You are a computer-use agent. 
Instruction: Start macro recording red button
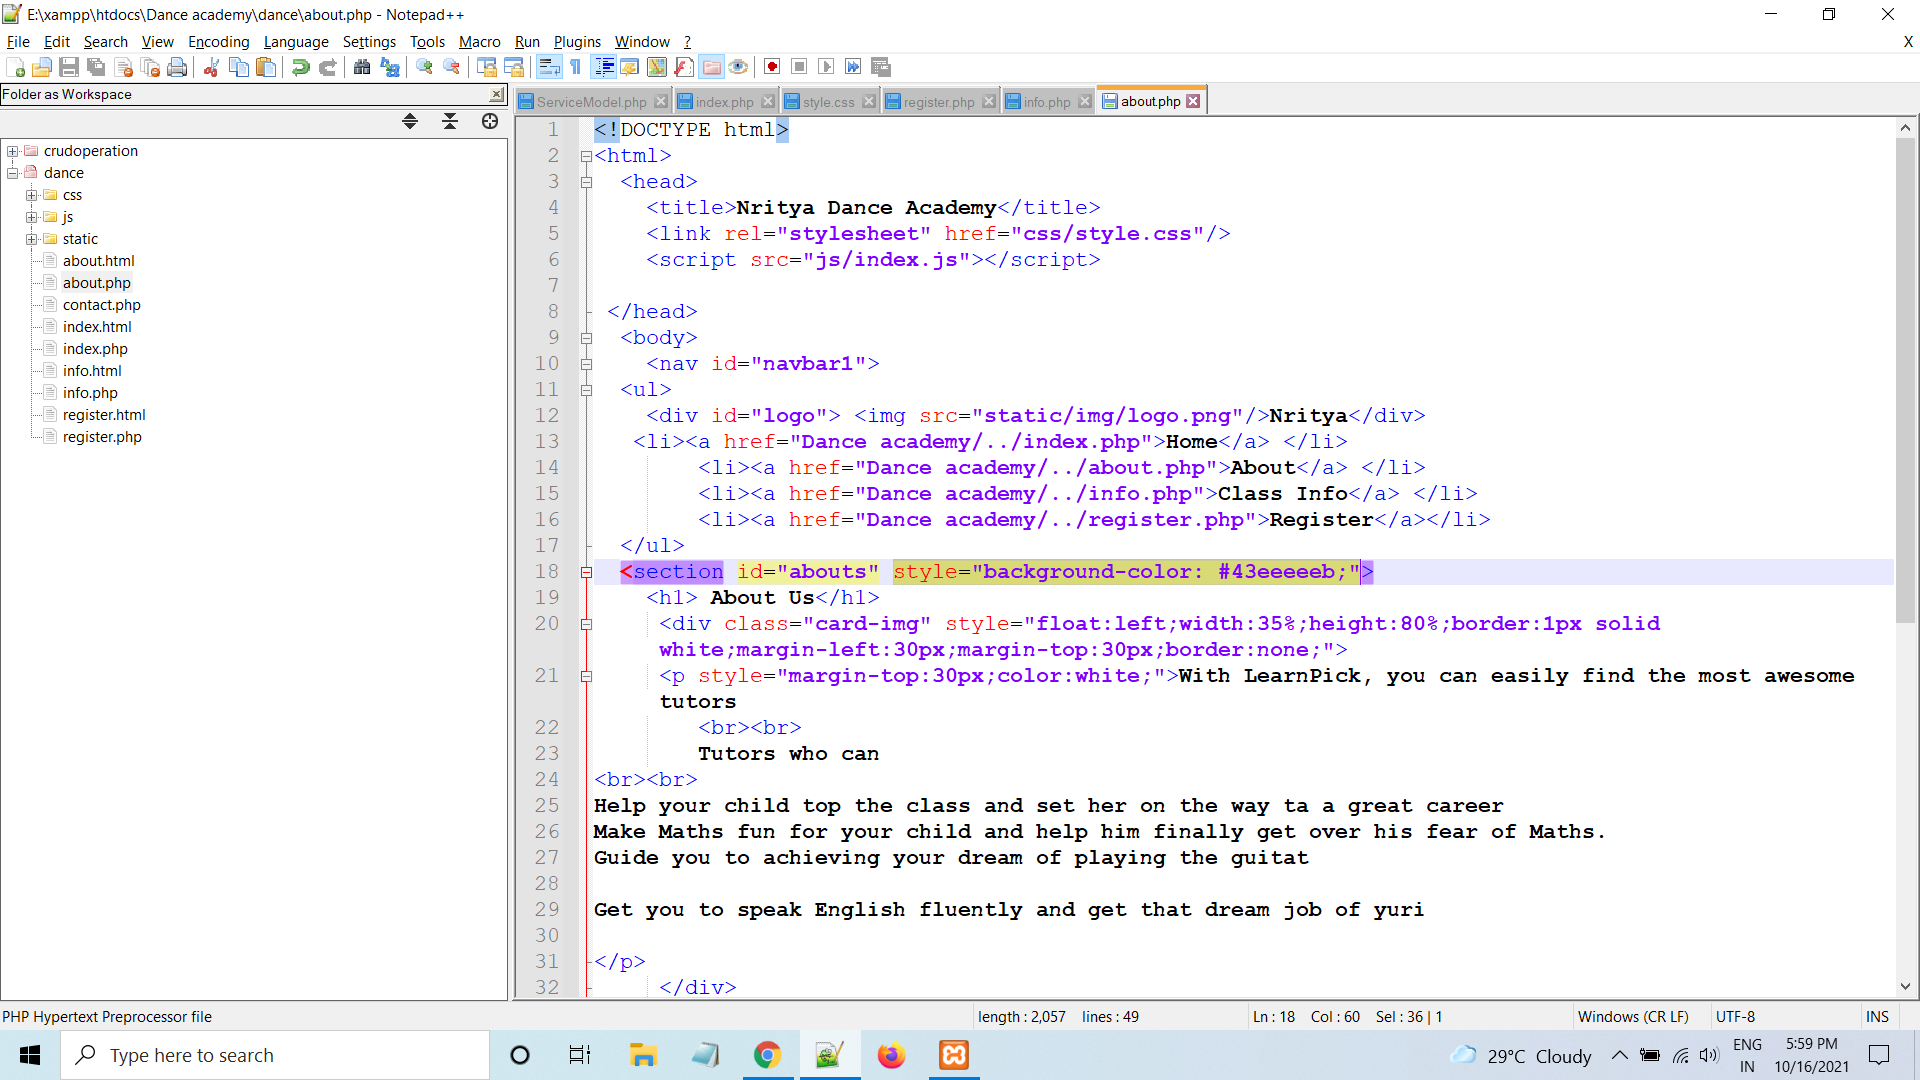pyautogui.click(x=772, y=67)
